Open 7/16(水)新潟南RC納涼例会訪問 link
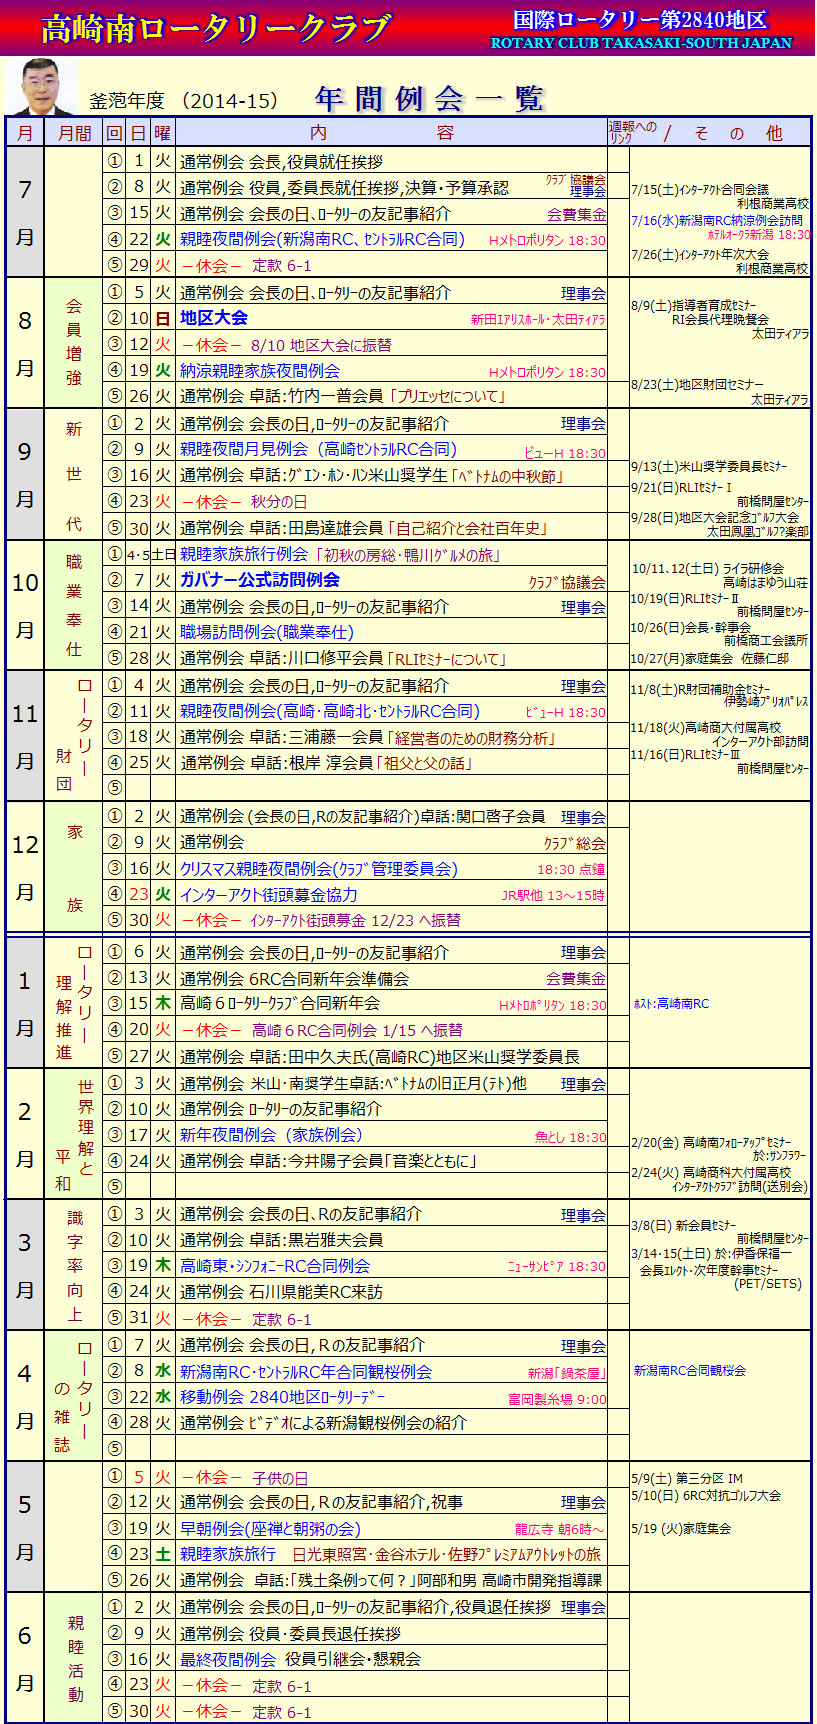817x1724 pixels. tap(717, 221)
